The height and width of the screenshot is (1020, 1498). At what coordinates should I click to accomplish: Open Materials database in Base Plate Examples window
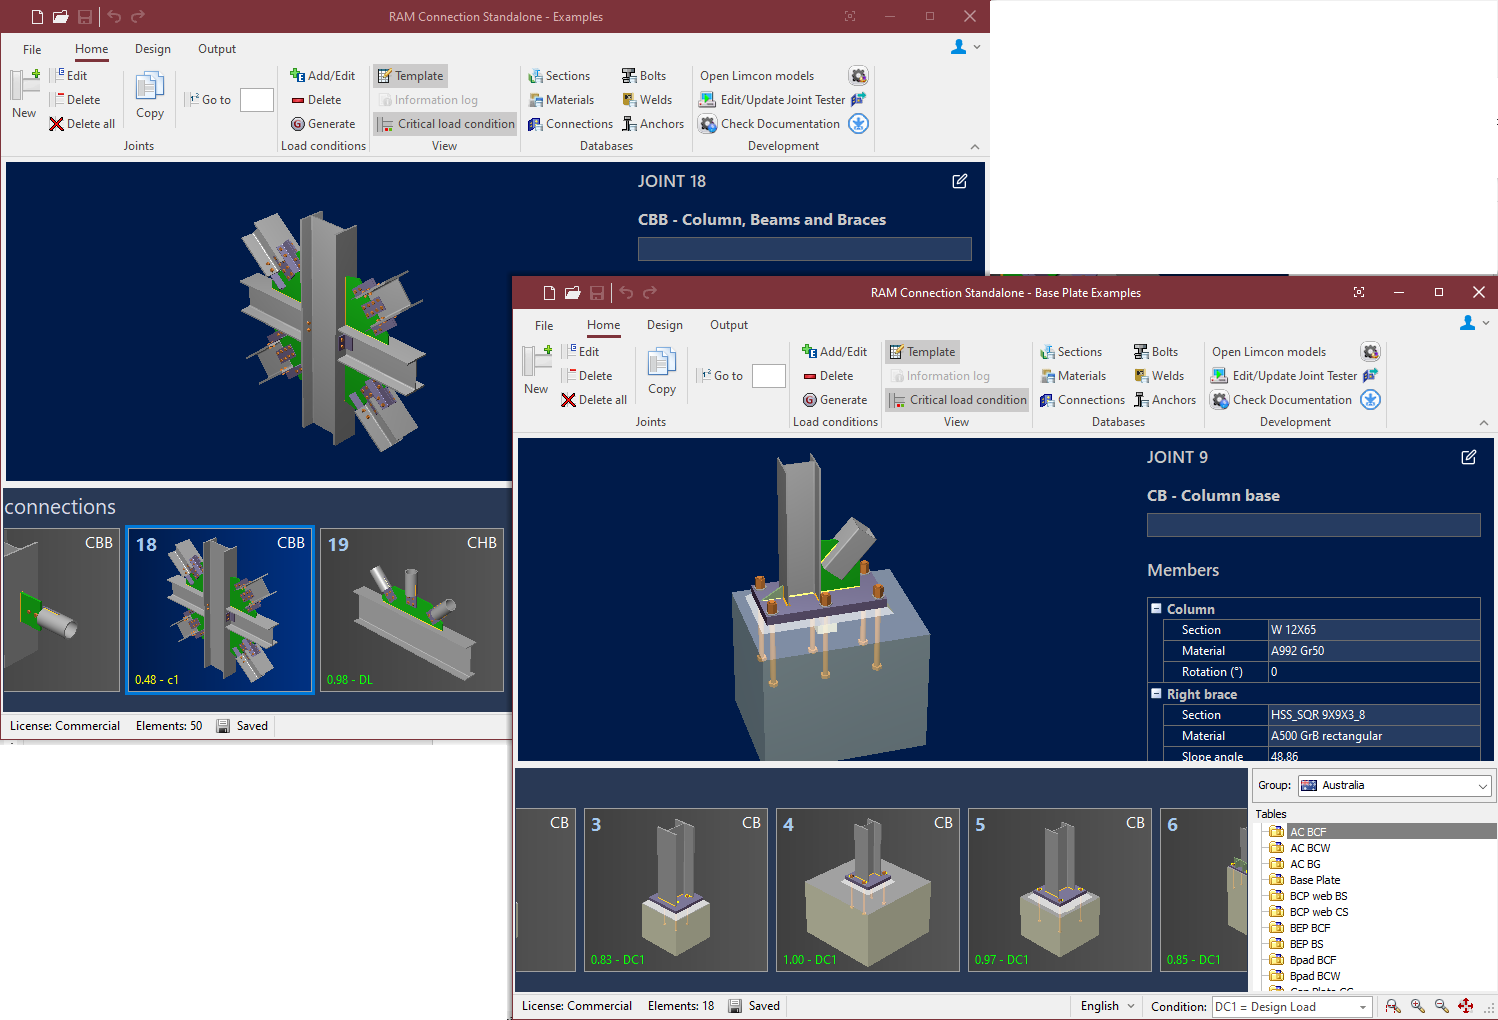1072,376
